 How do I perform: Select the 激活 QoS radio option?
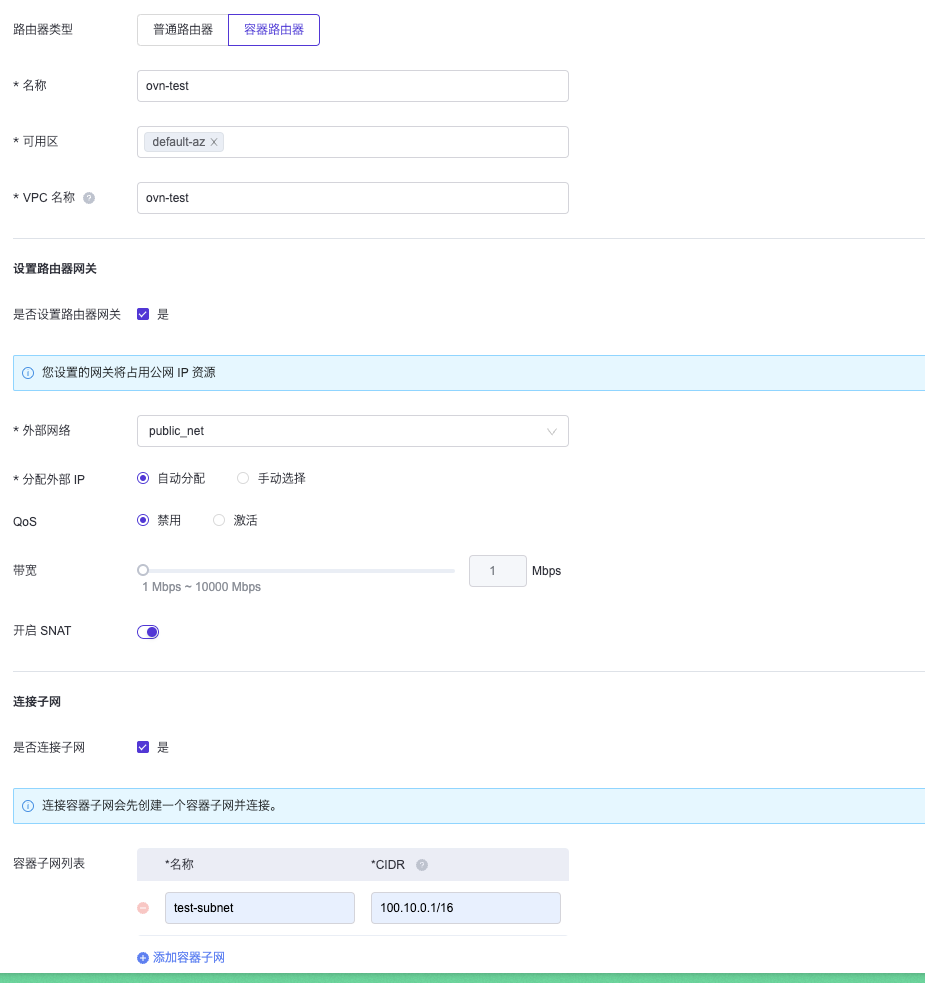coord(219,520)
